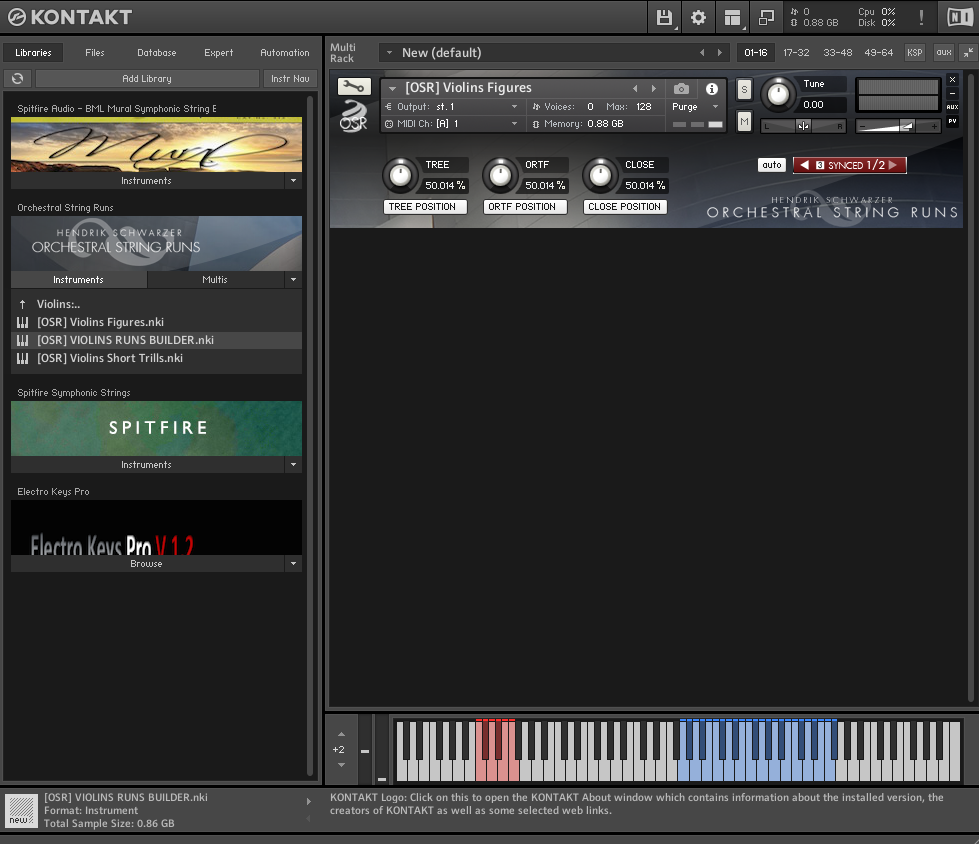Toggle the aux sends button
Viewport: 979px width, 844px height.
click(943, 52)
